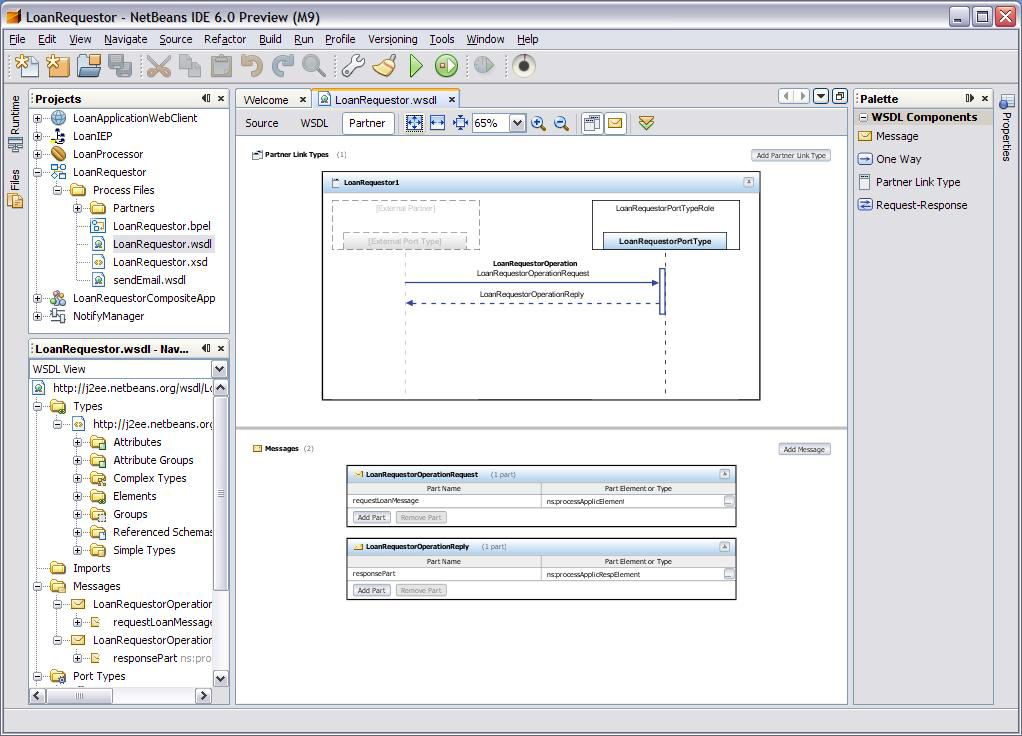This screenshot has height=736, width=1022.
Task: Open the Runtime sidebar tab
Action: point(15,123)
